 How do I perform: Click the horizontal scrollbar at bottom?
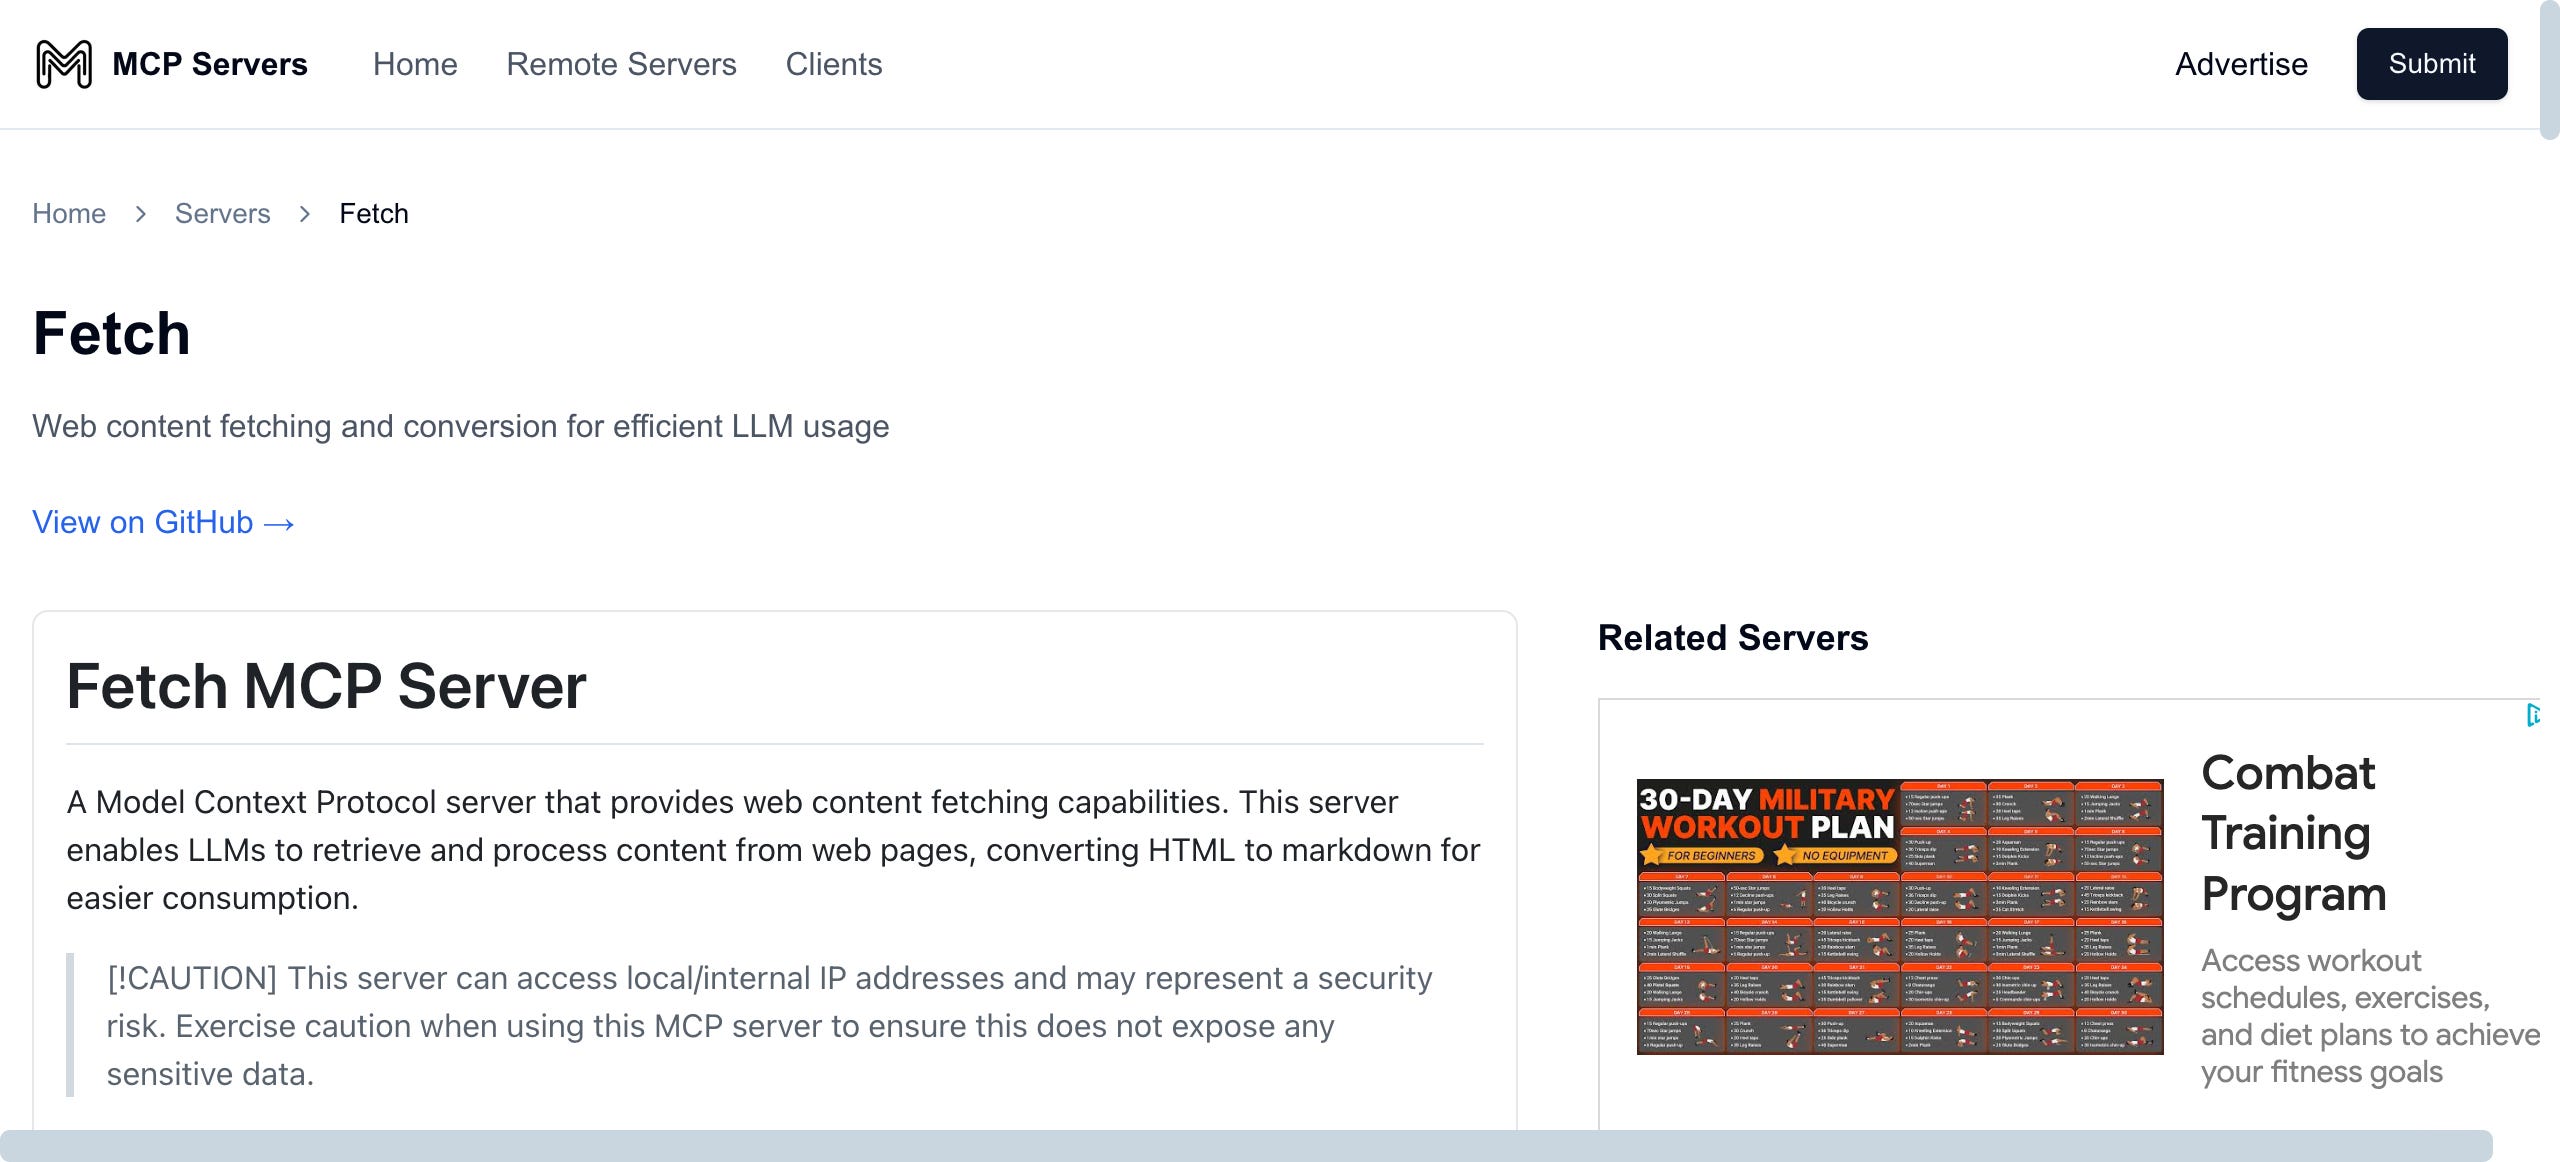click(x=1245, y=1145)
